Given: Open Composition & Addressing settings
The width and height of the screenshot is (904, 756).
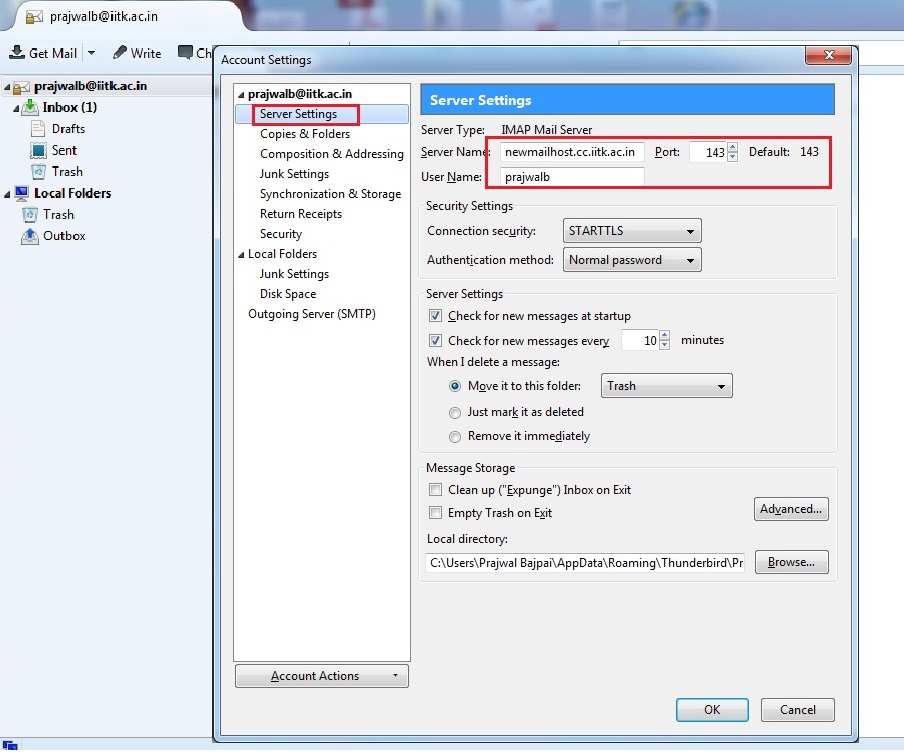Looking at the screenshot, I should point(332,154).
